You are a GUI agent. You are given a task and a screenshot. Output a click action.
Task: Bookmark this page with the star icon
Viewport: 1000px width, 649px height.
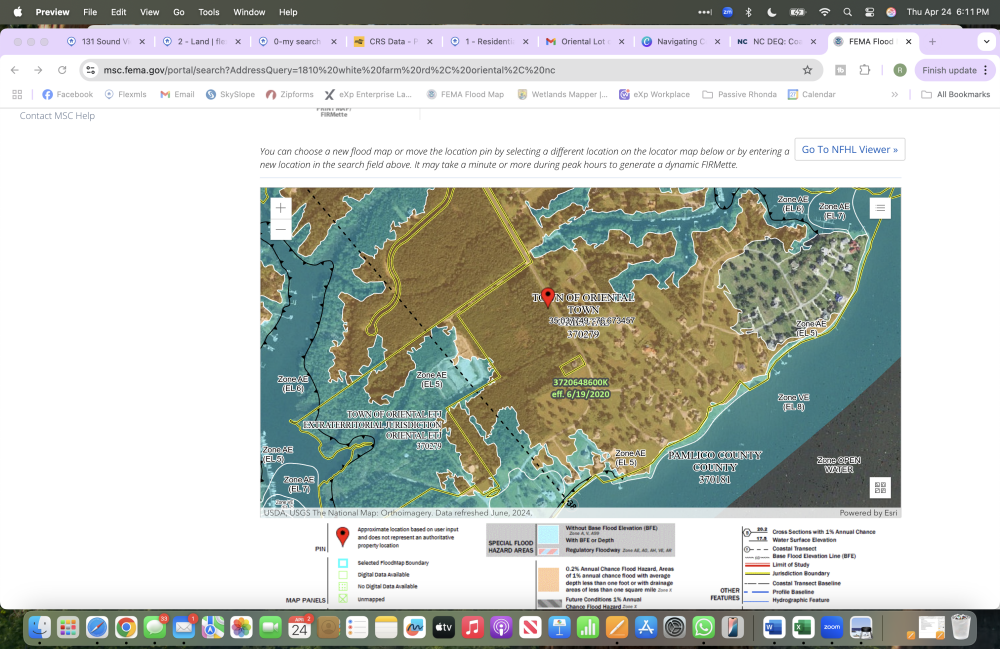click(x=807, y=70)
